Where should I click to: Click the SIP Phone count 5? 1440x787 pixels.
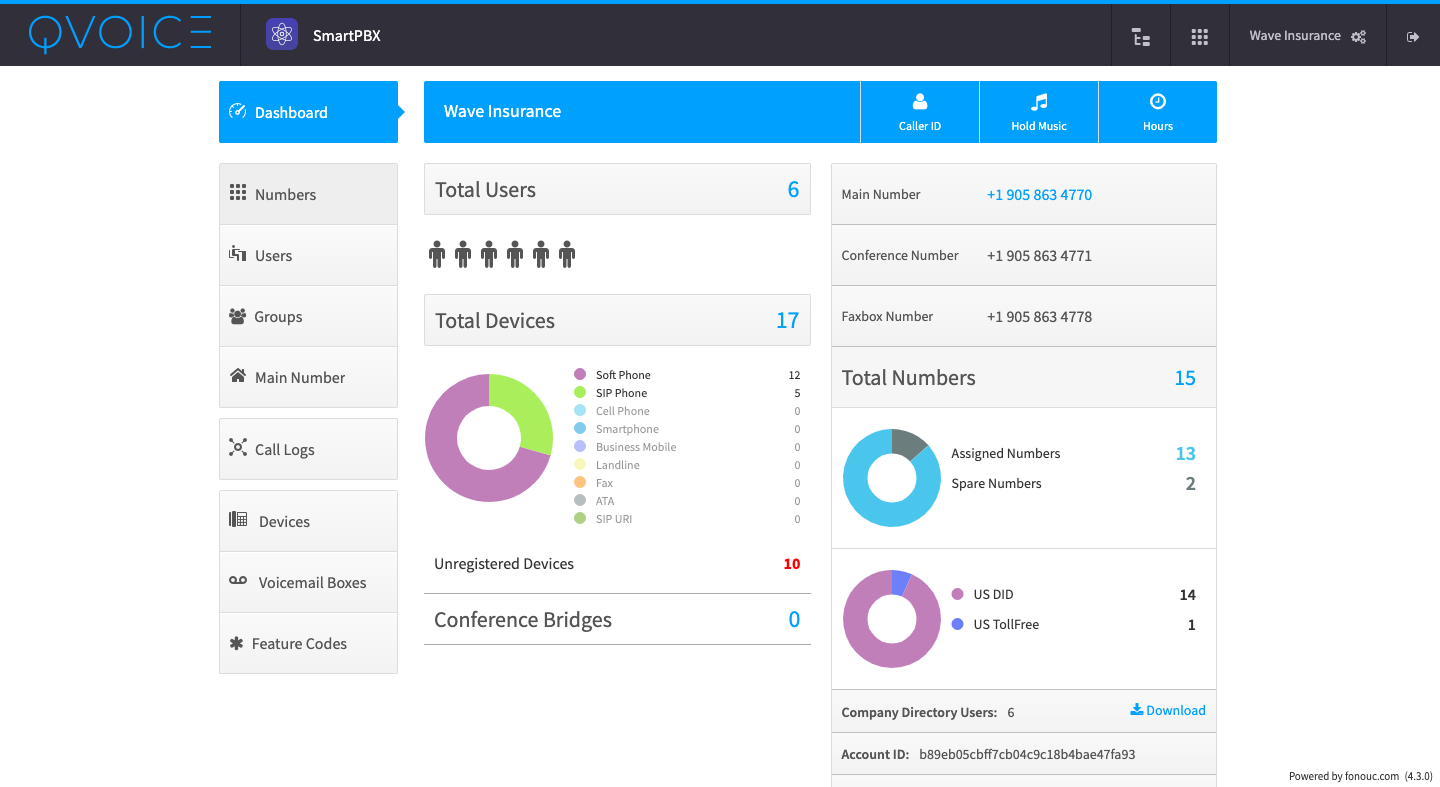click(797, 393)
